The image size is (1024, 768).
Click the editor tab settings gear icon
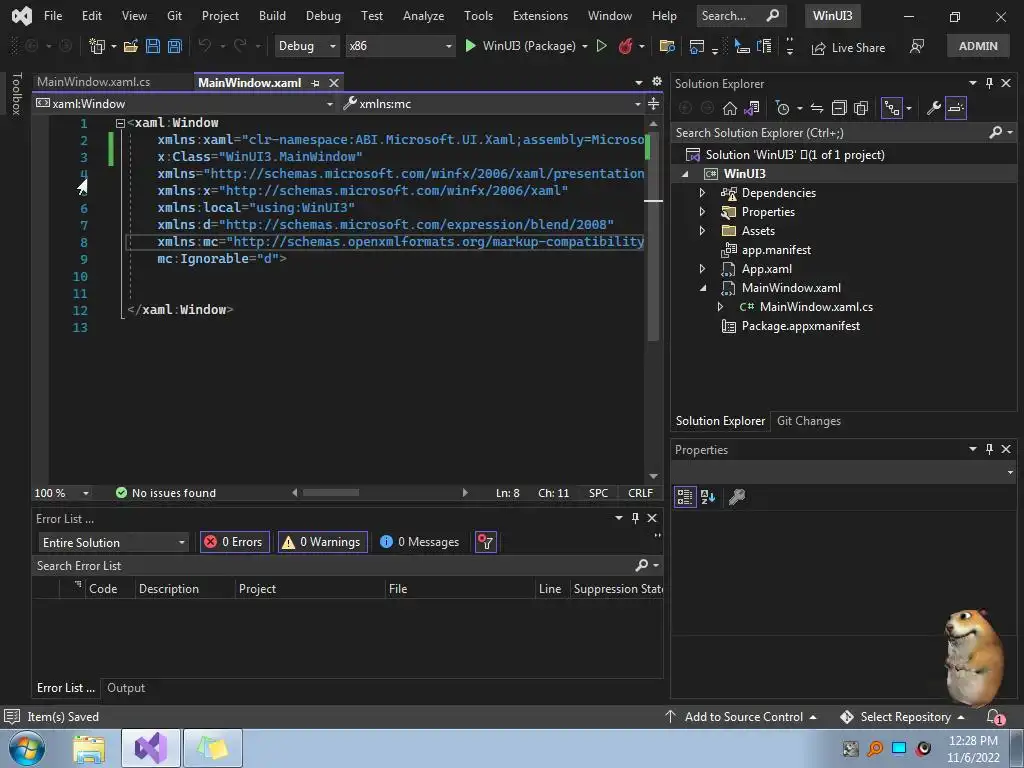[x=657, y=82]
